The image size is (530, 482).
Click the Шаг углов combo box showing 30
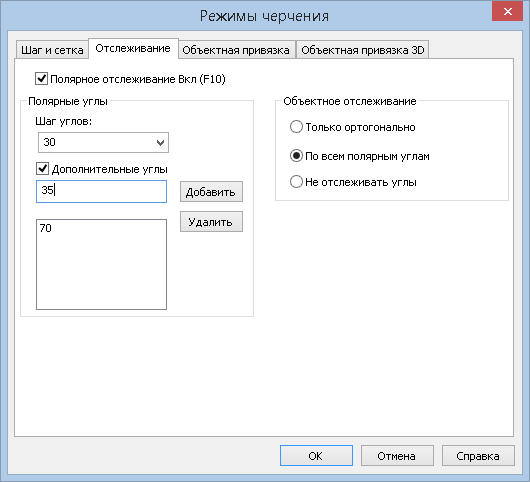click(103, 142)
